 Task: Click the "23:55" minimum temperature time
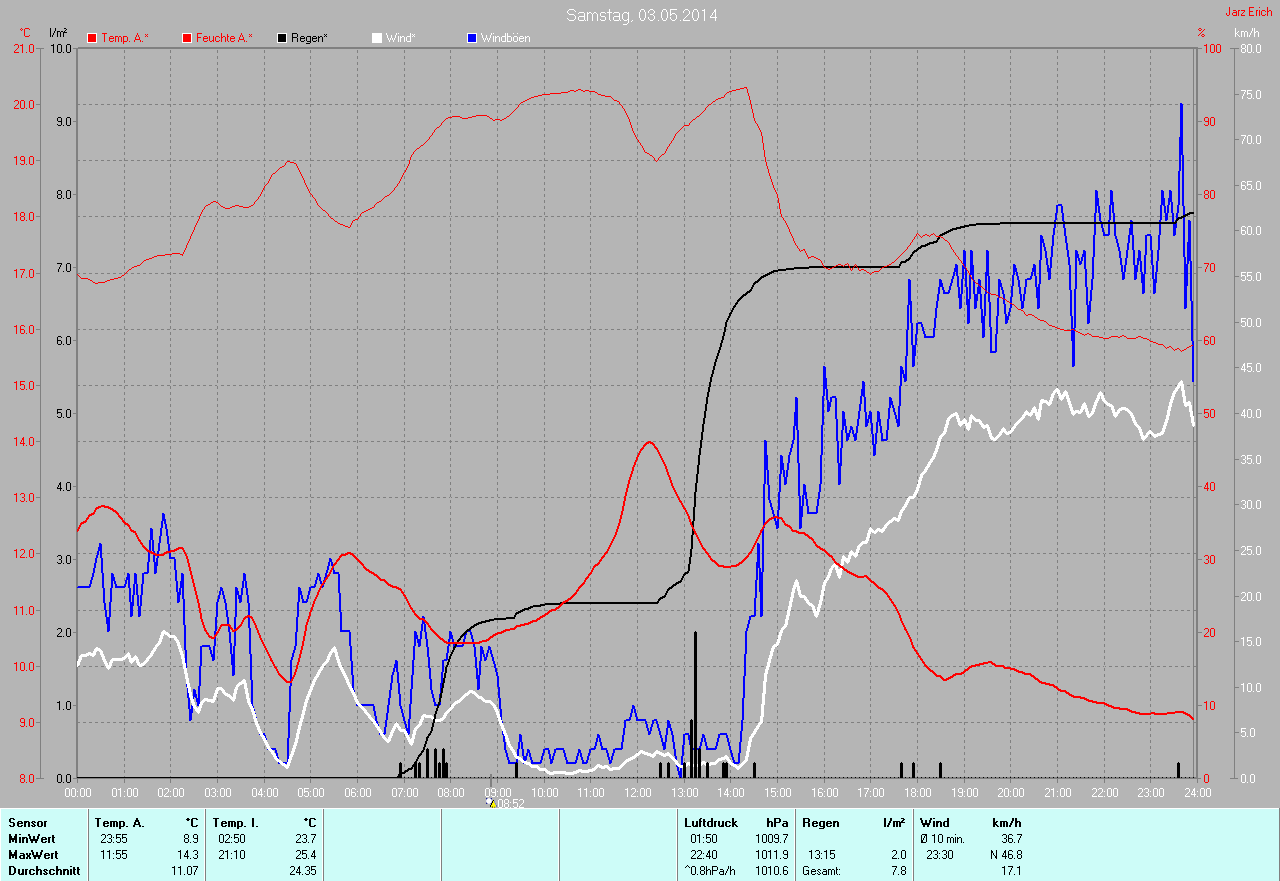pos(114,839)
